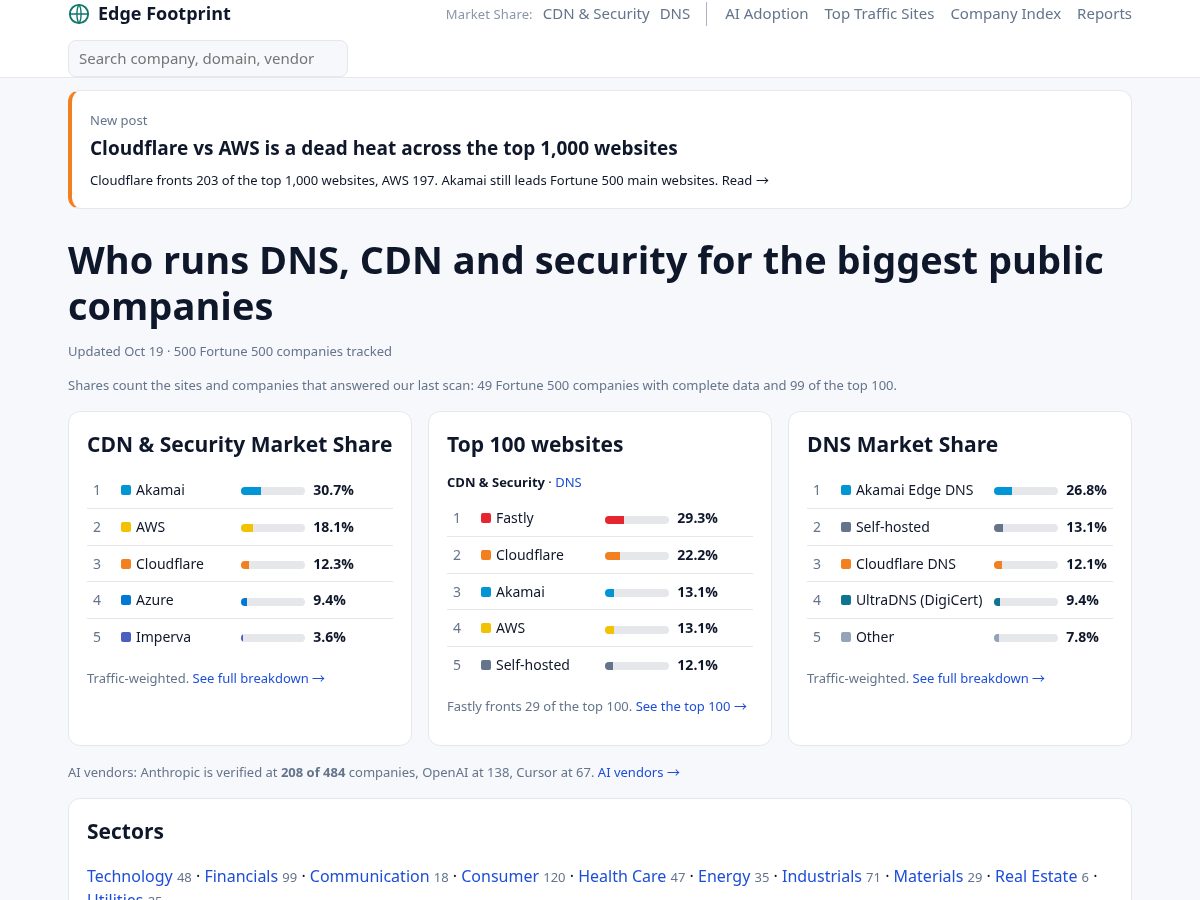This screenshot has height=900, width=1200.
Task: Click AWS row in CDN & Security card
Action: (240, 527)
